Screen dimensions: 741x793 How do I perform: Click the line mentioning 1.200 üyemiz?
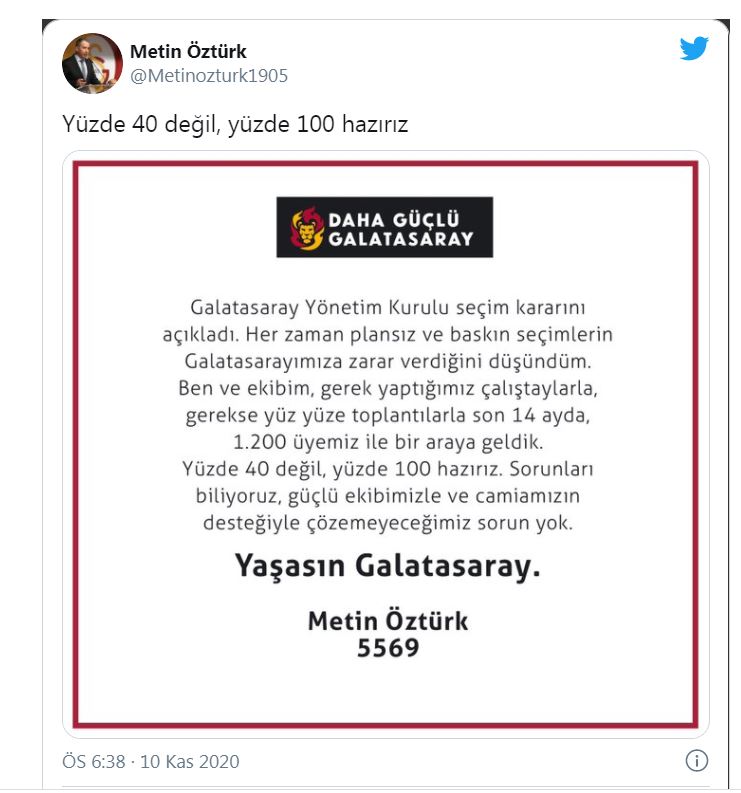[388, 442]
